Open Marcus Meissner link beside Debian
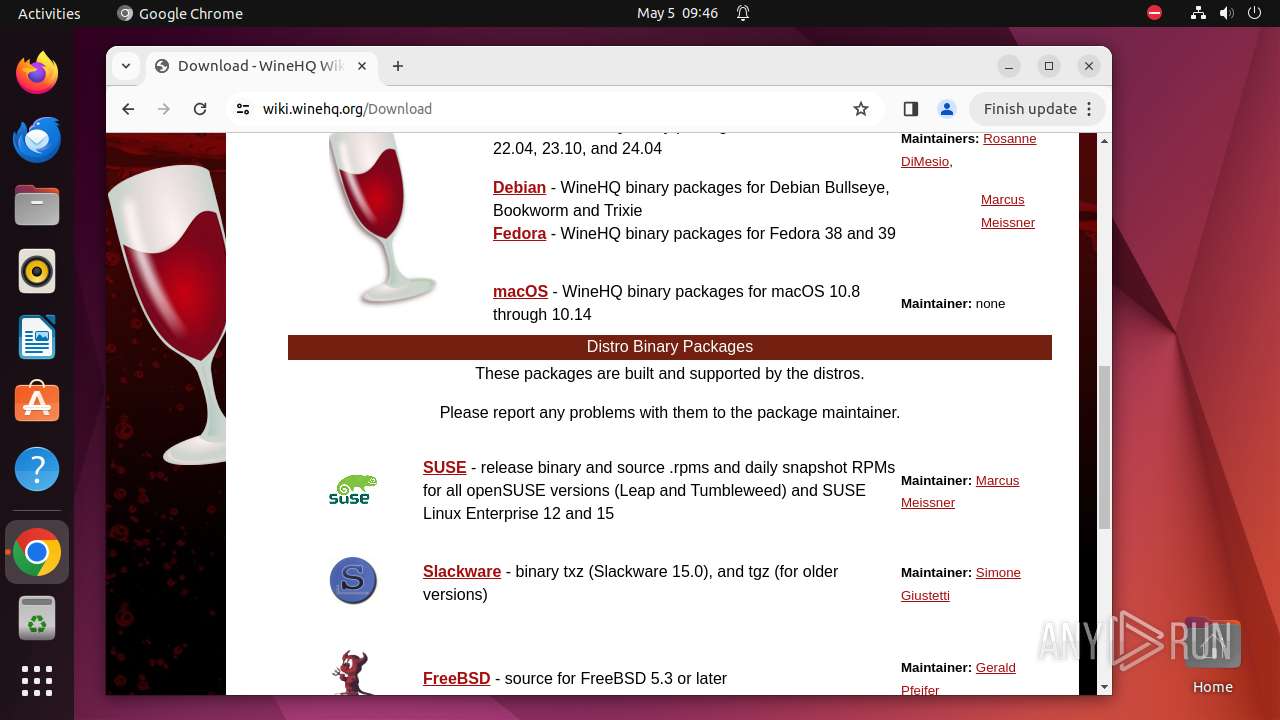Image resolution: width=1280 pixels, height=720 pixels. click(1007, 211)
